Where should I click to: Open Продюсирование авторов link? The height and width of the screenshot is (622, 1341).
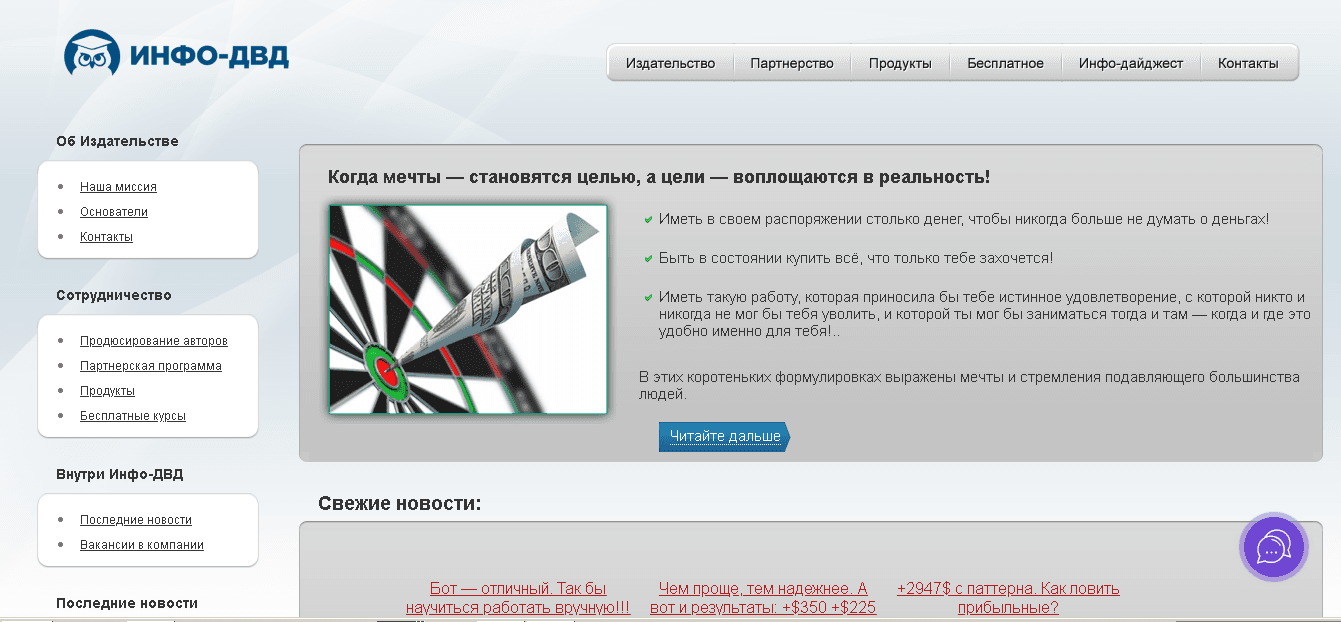[x=154, y=341]
